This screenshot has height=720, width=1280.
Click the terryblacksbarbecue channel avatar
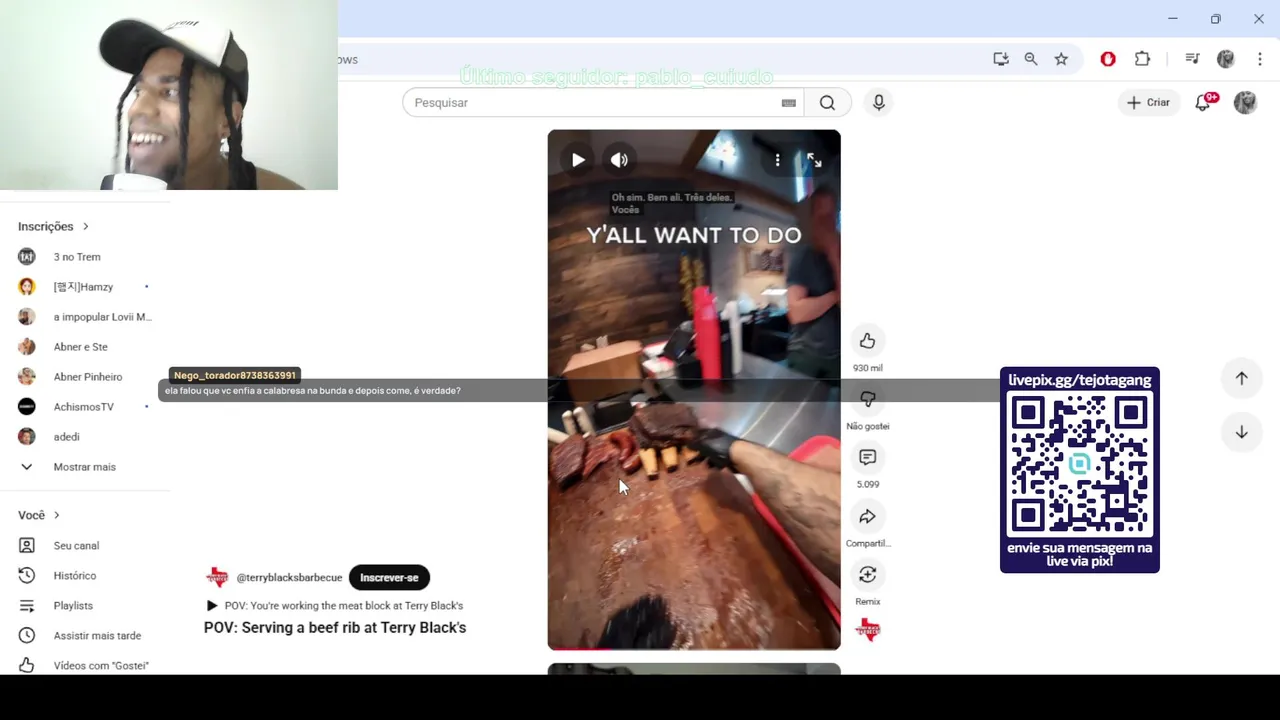[x=217, y=577]
